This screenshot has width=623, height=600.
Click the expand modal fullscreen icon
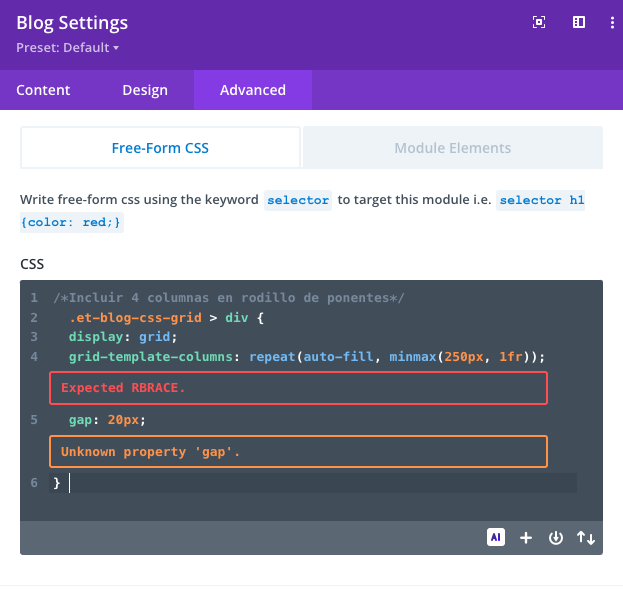point(539,22)
